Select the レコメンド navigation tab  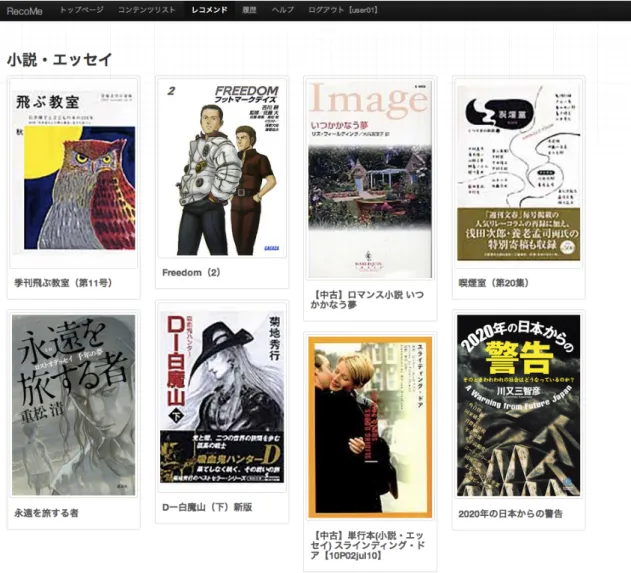click(x=209, y=10)
